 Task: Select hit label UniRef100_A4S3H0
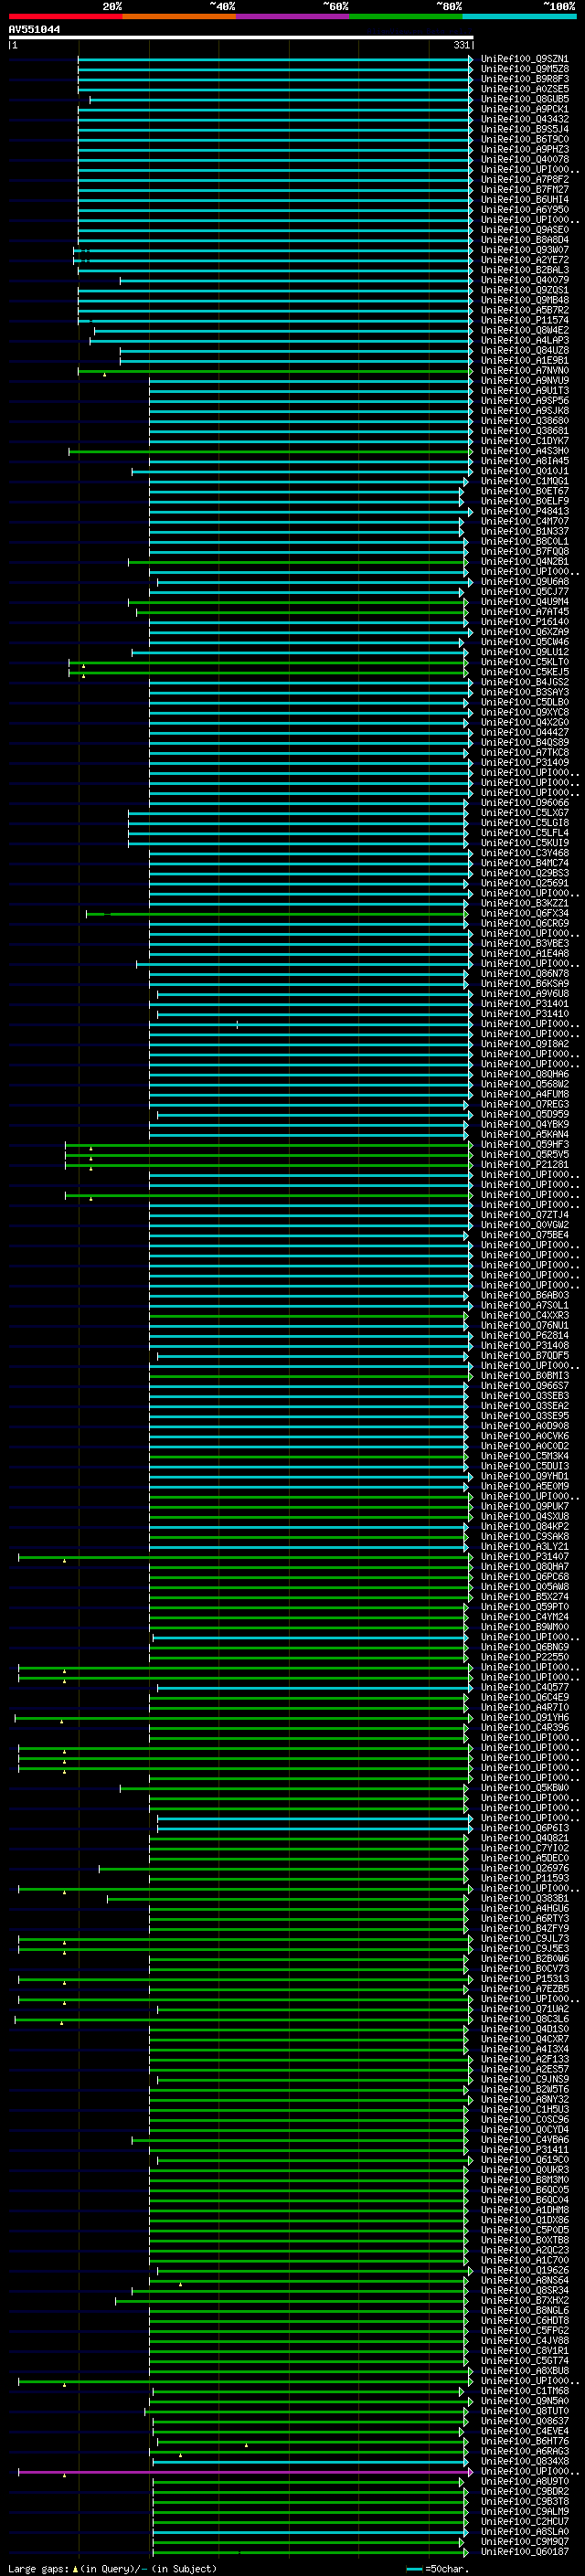click(x=524, y=451)
